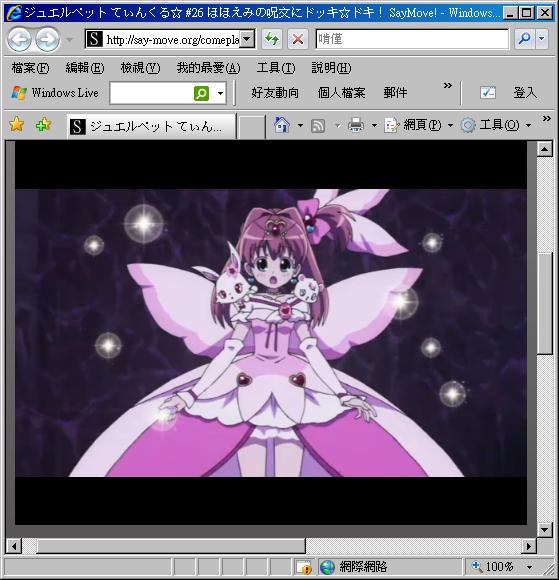Expand the 網頁(P) page menu dropdown
Viewport: 559px width, 580px height.
click(x=450, y=125)
